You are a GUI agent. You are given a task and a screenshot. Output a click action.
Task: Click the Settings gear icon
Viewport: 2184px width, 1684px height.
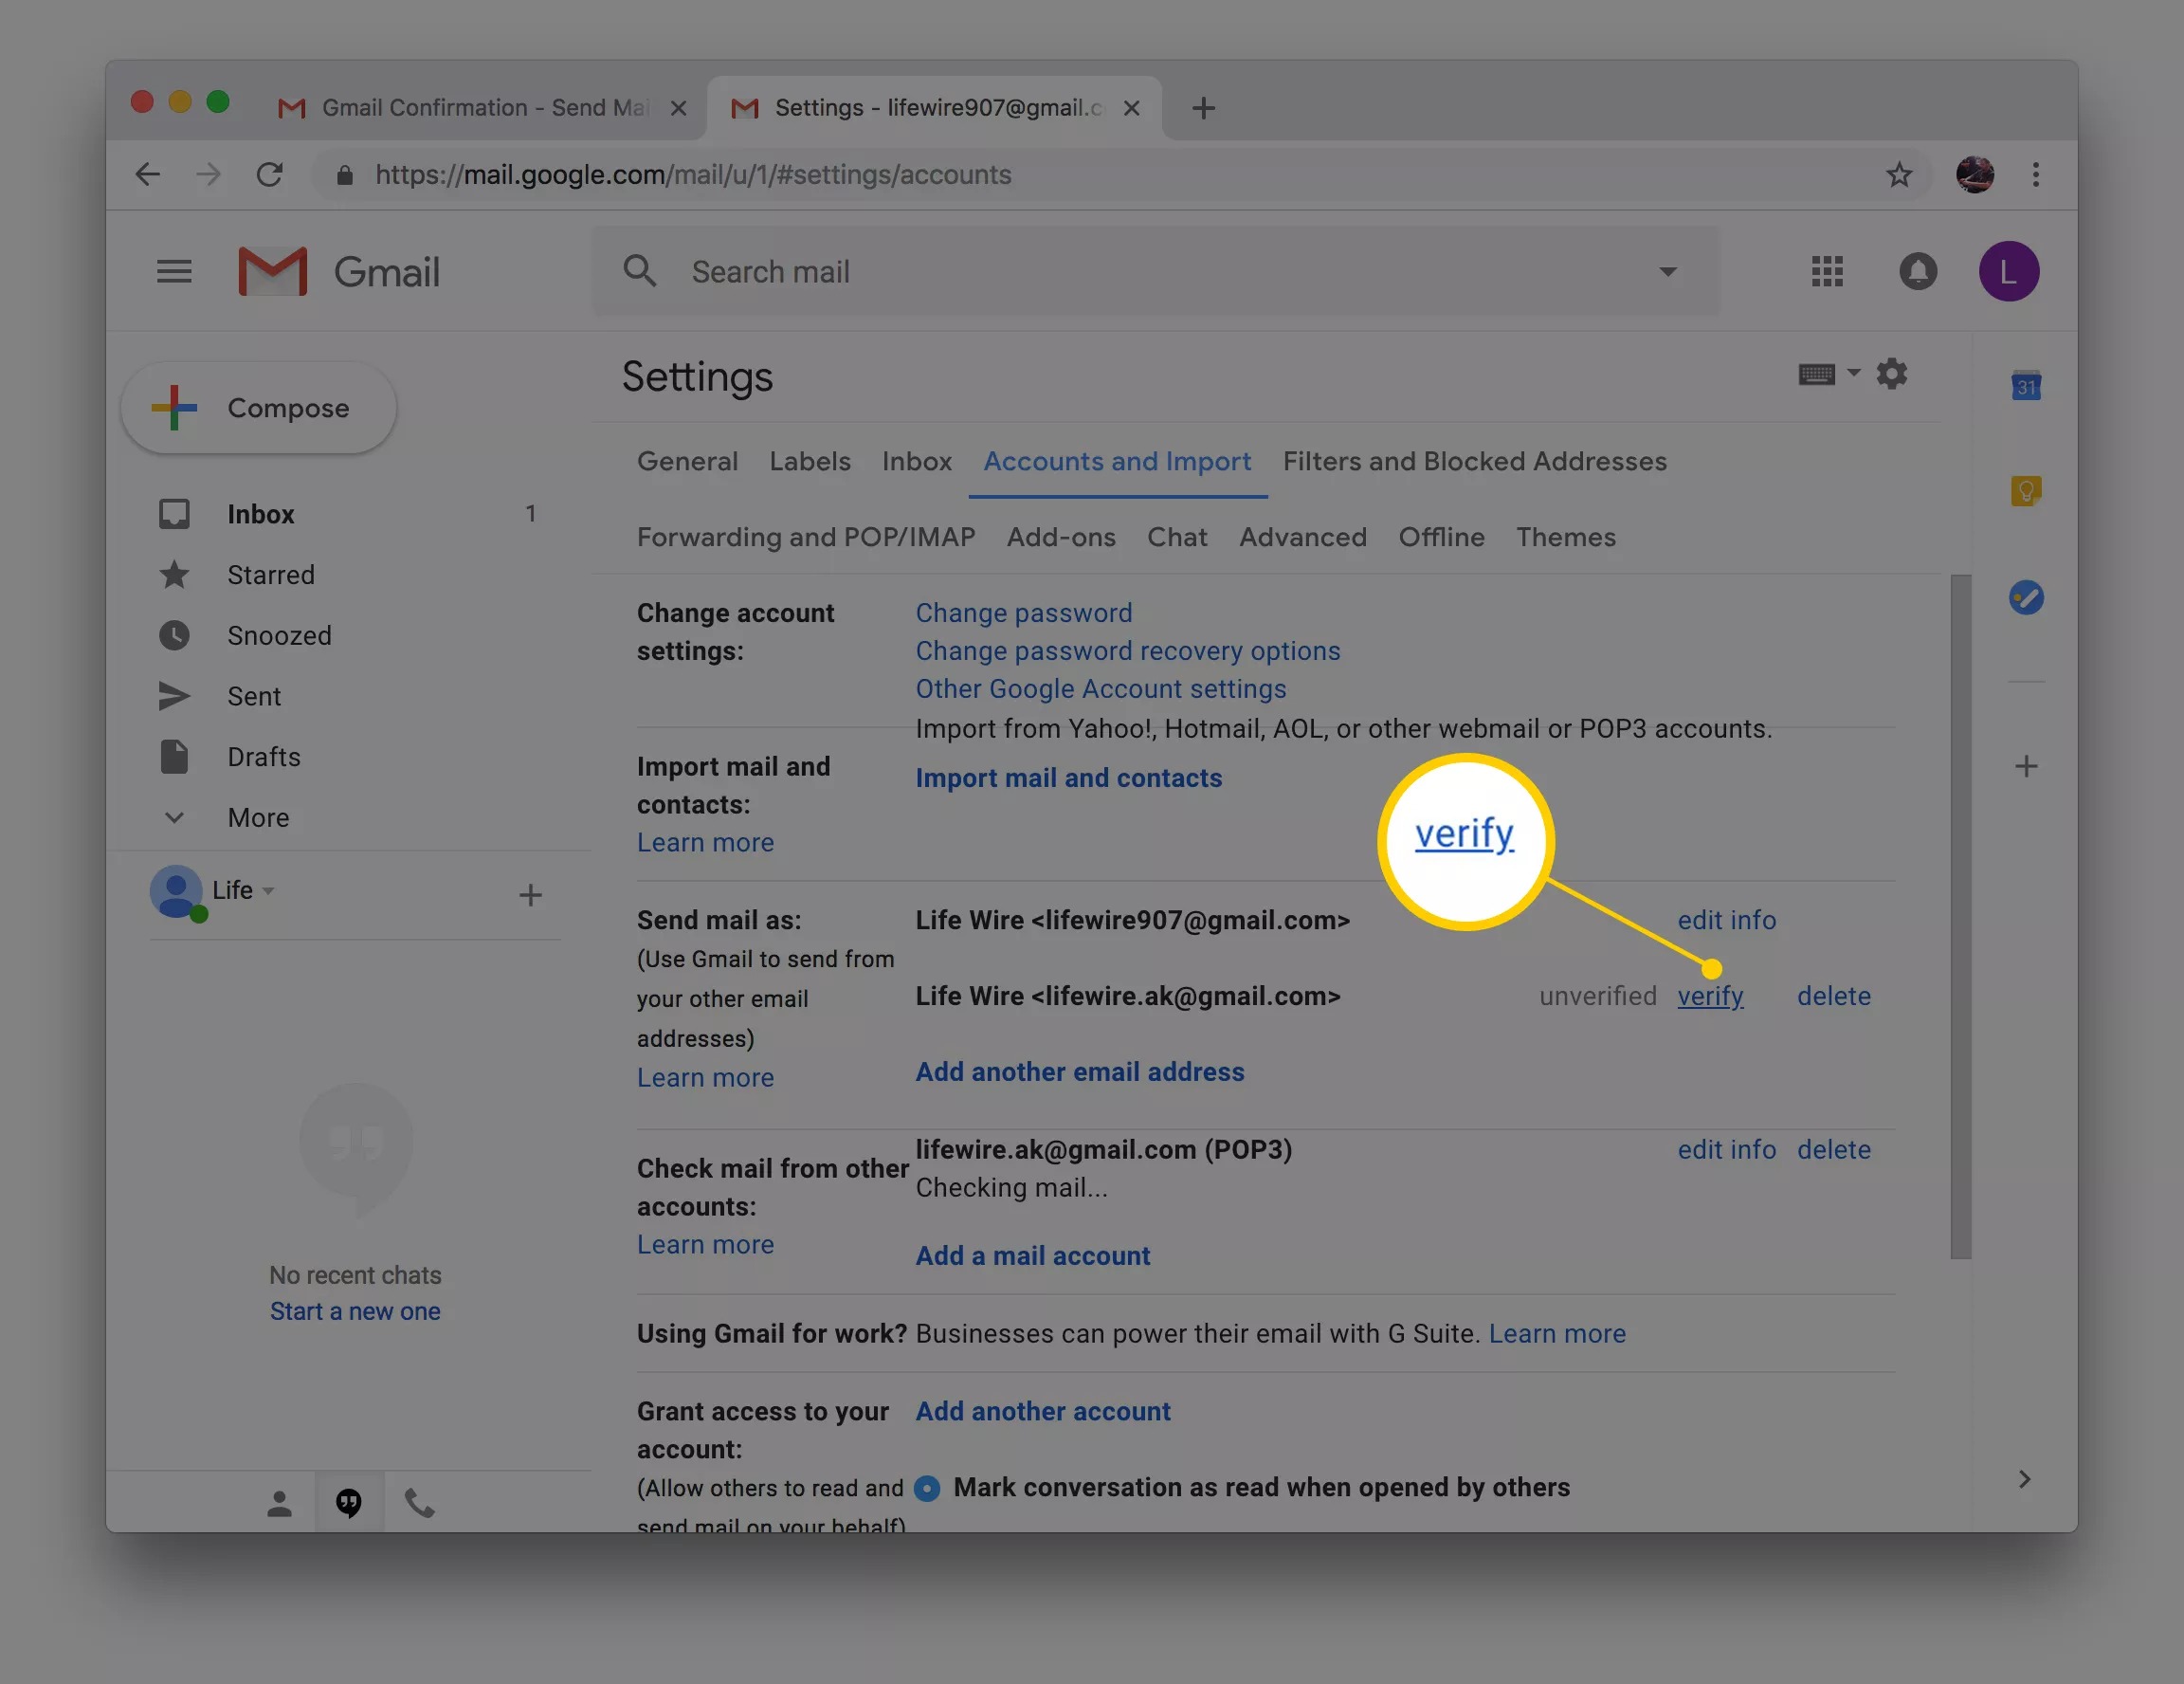[1890, 374]
